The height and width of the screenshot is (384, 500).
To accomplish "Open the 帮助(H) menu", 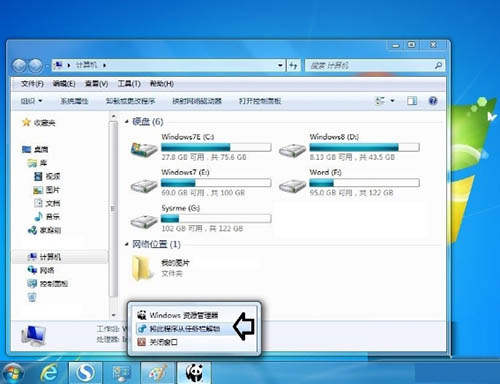I will tap(162, 84).
